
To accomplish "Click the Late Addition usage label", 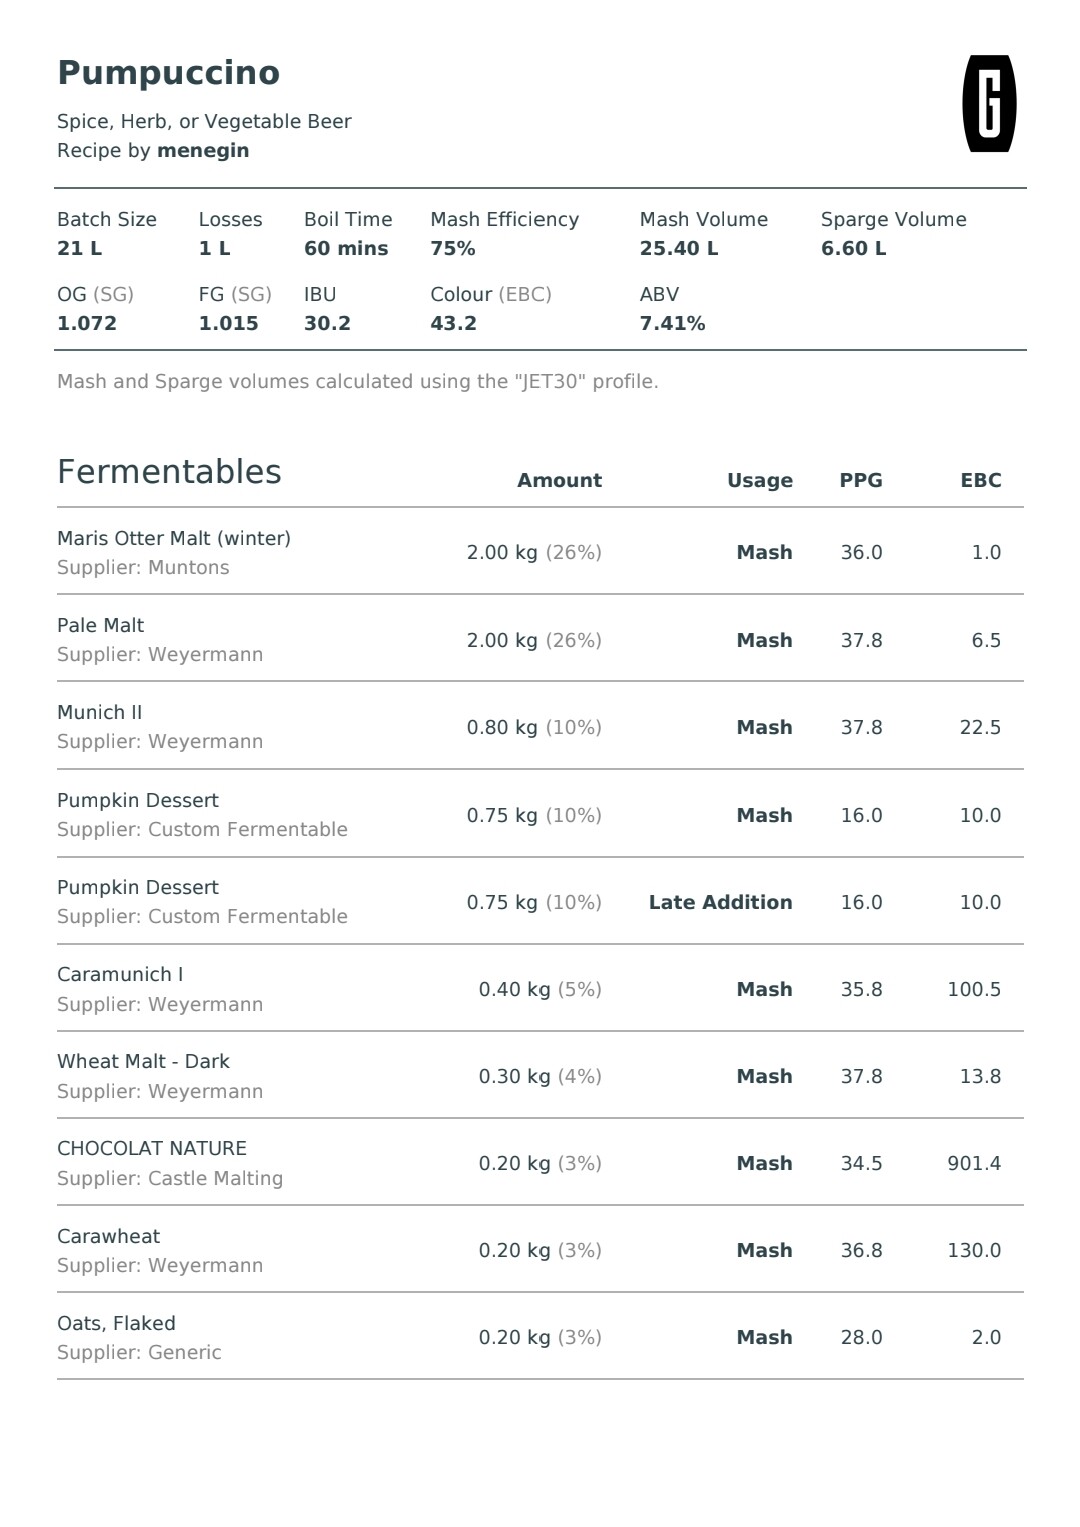I will pos(720,902).
